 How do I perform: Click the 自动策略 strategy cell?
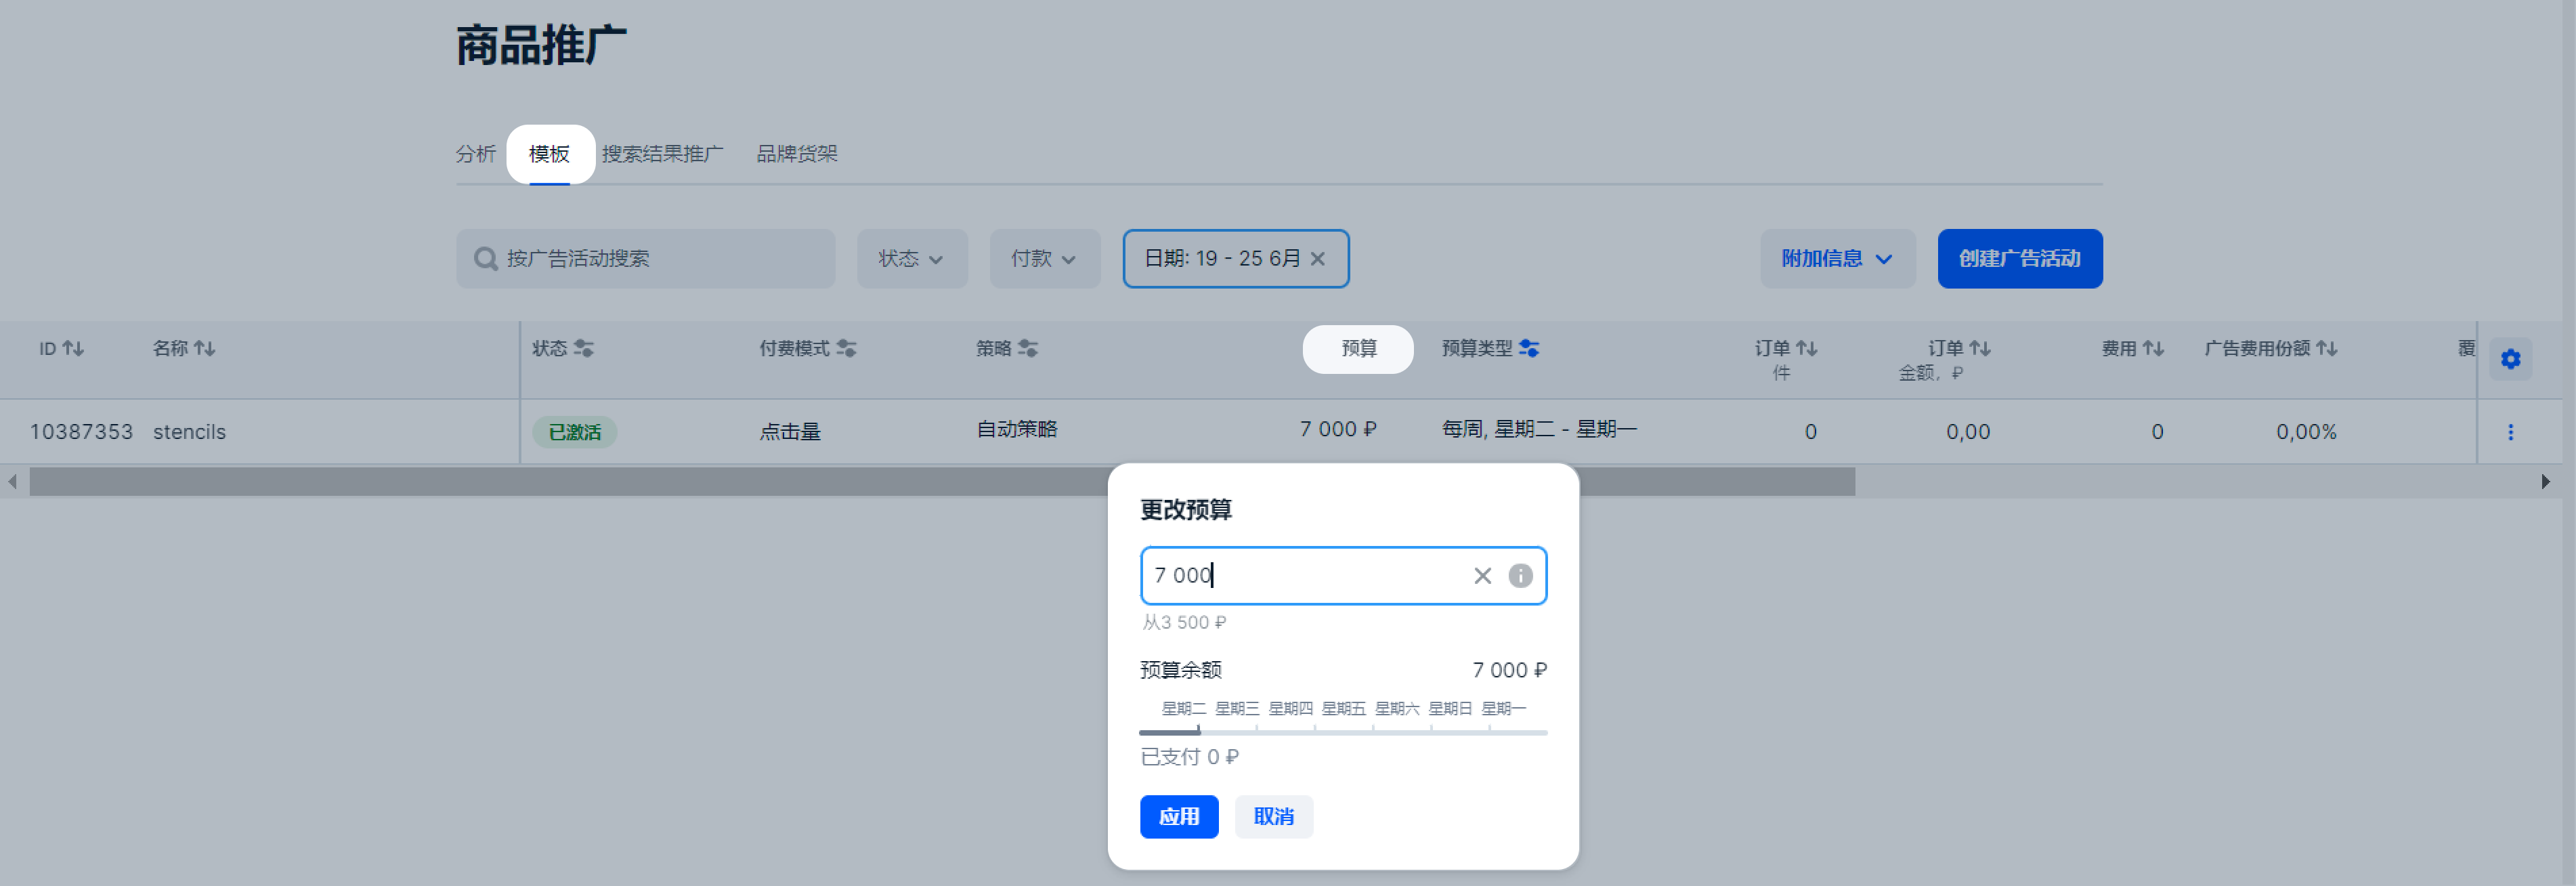click(1017, 429)
